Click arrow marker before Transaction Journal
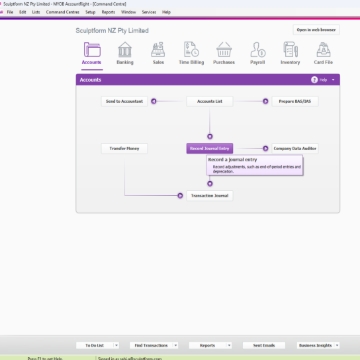This screenshot has width=360, height=360. (x=180, y=196)
